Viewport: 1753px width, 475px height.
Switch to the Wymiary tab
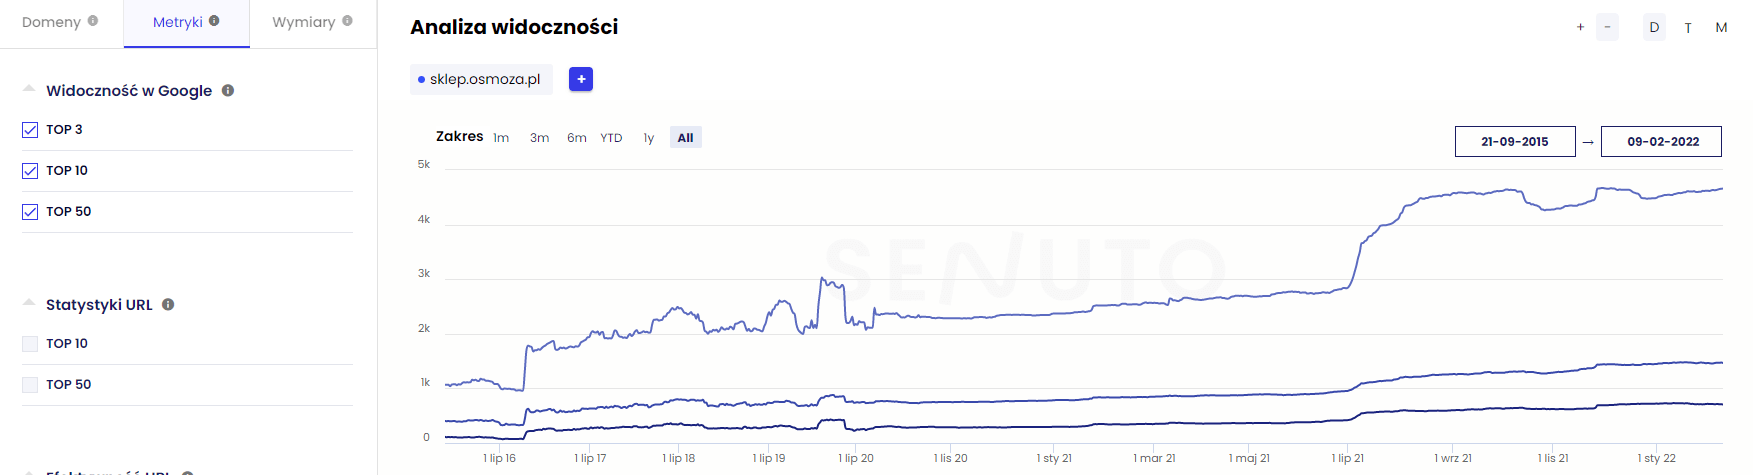click(303, 22)
